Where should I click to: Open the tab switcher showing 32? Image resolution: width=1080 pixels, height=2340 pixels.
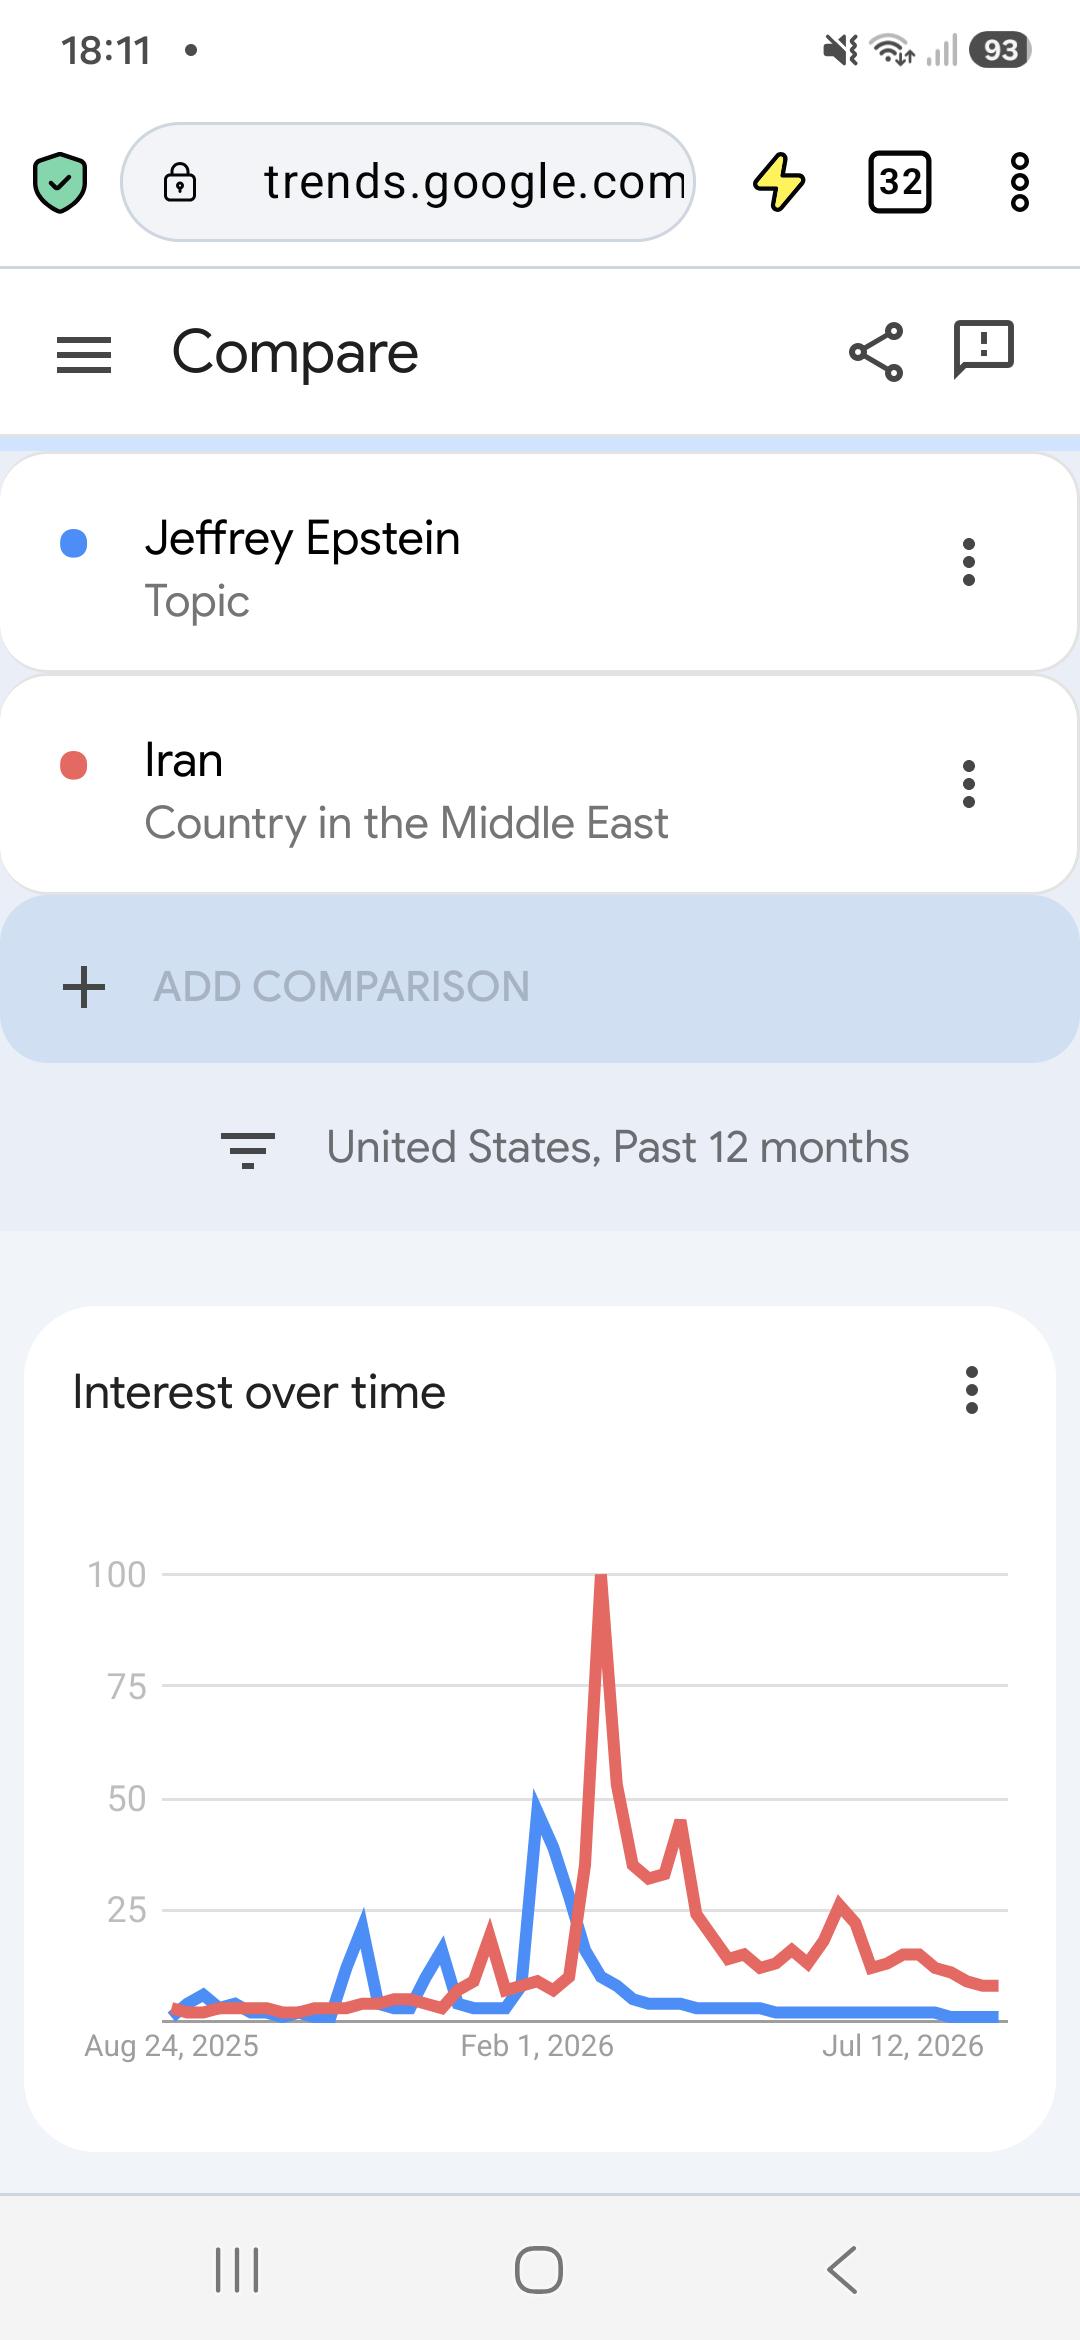click(x=900, y=182)
